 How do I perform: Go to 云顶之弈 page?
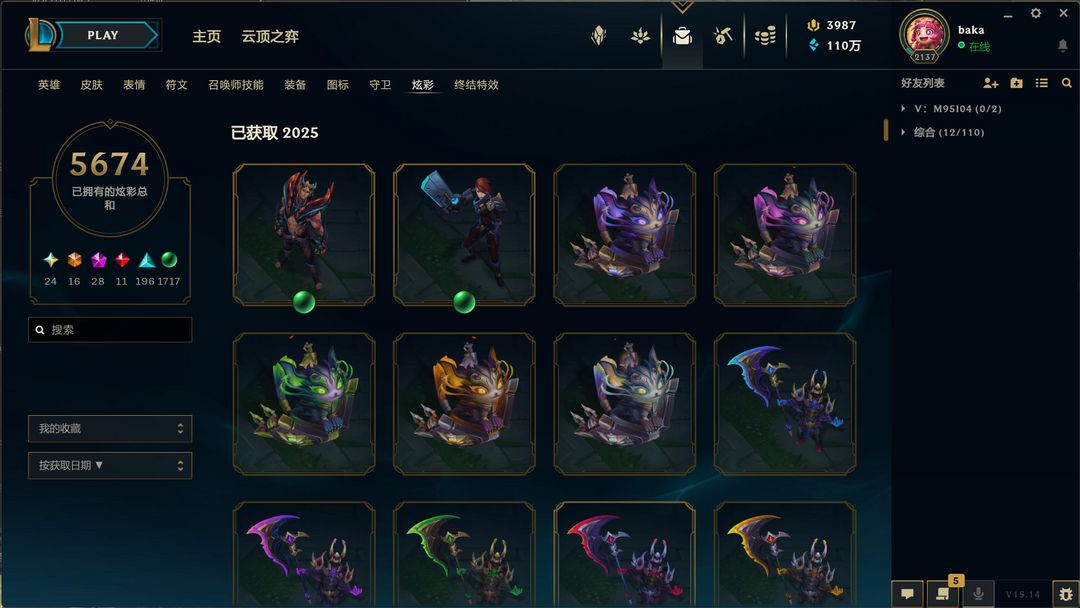tap(270, 36)
